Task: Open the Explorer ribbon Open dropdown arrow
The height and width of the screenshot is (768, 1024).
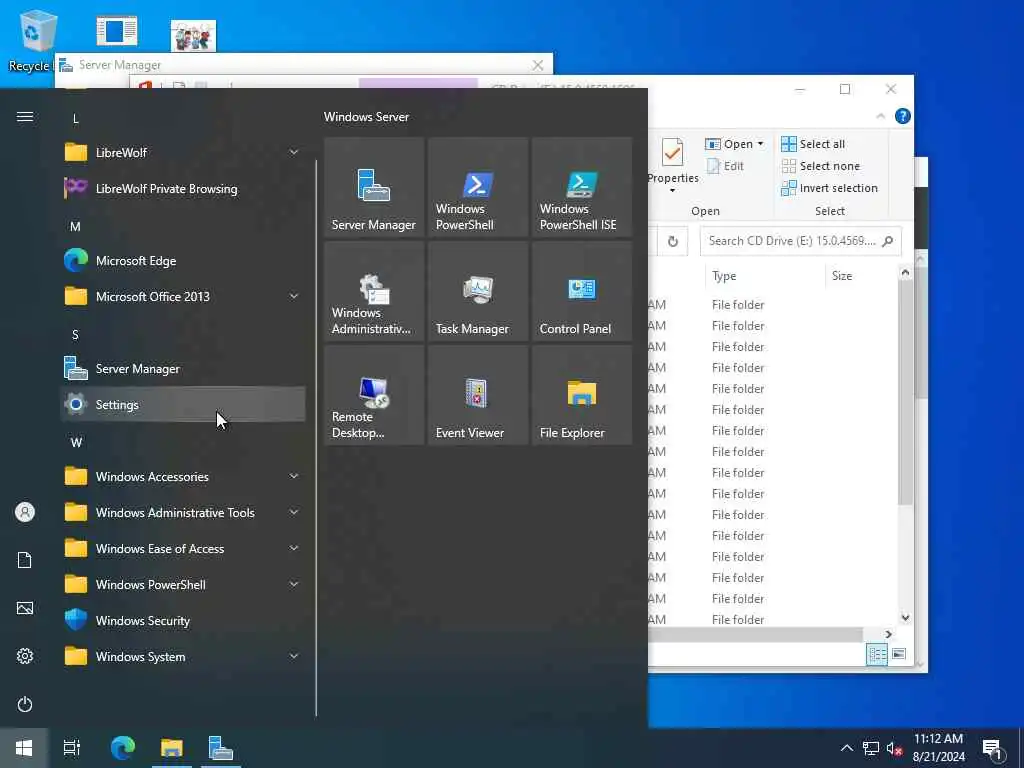Action: [x=760, y=144]
